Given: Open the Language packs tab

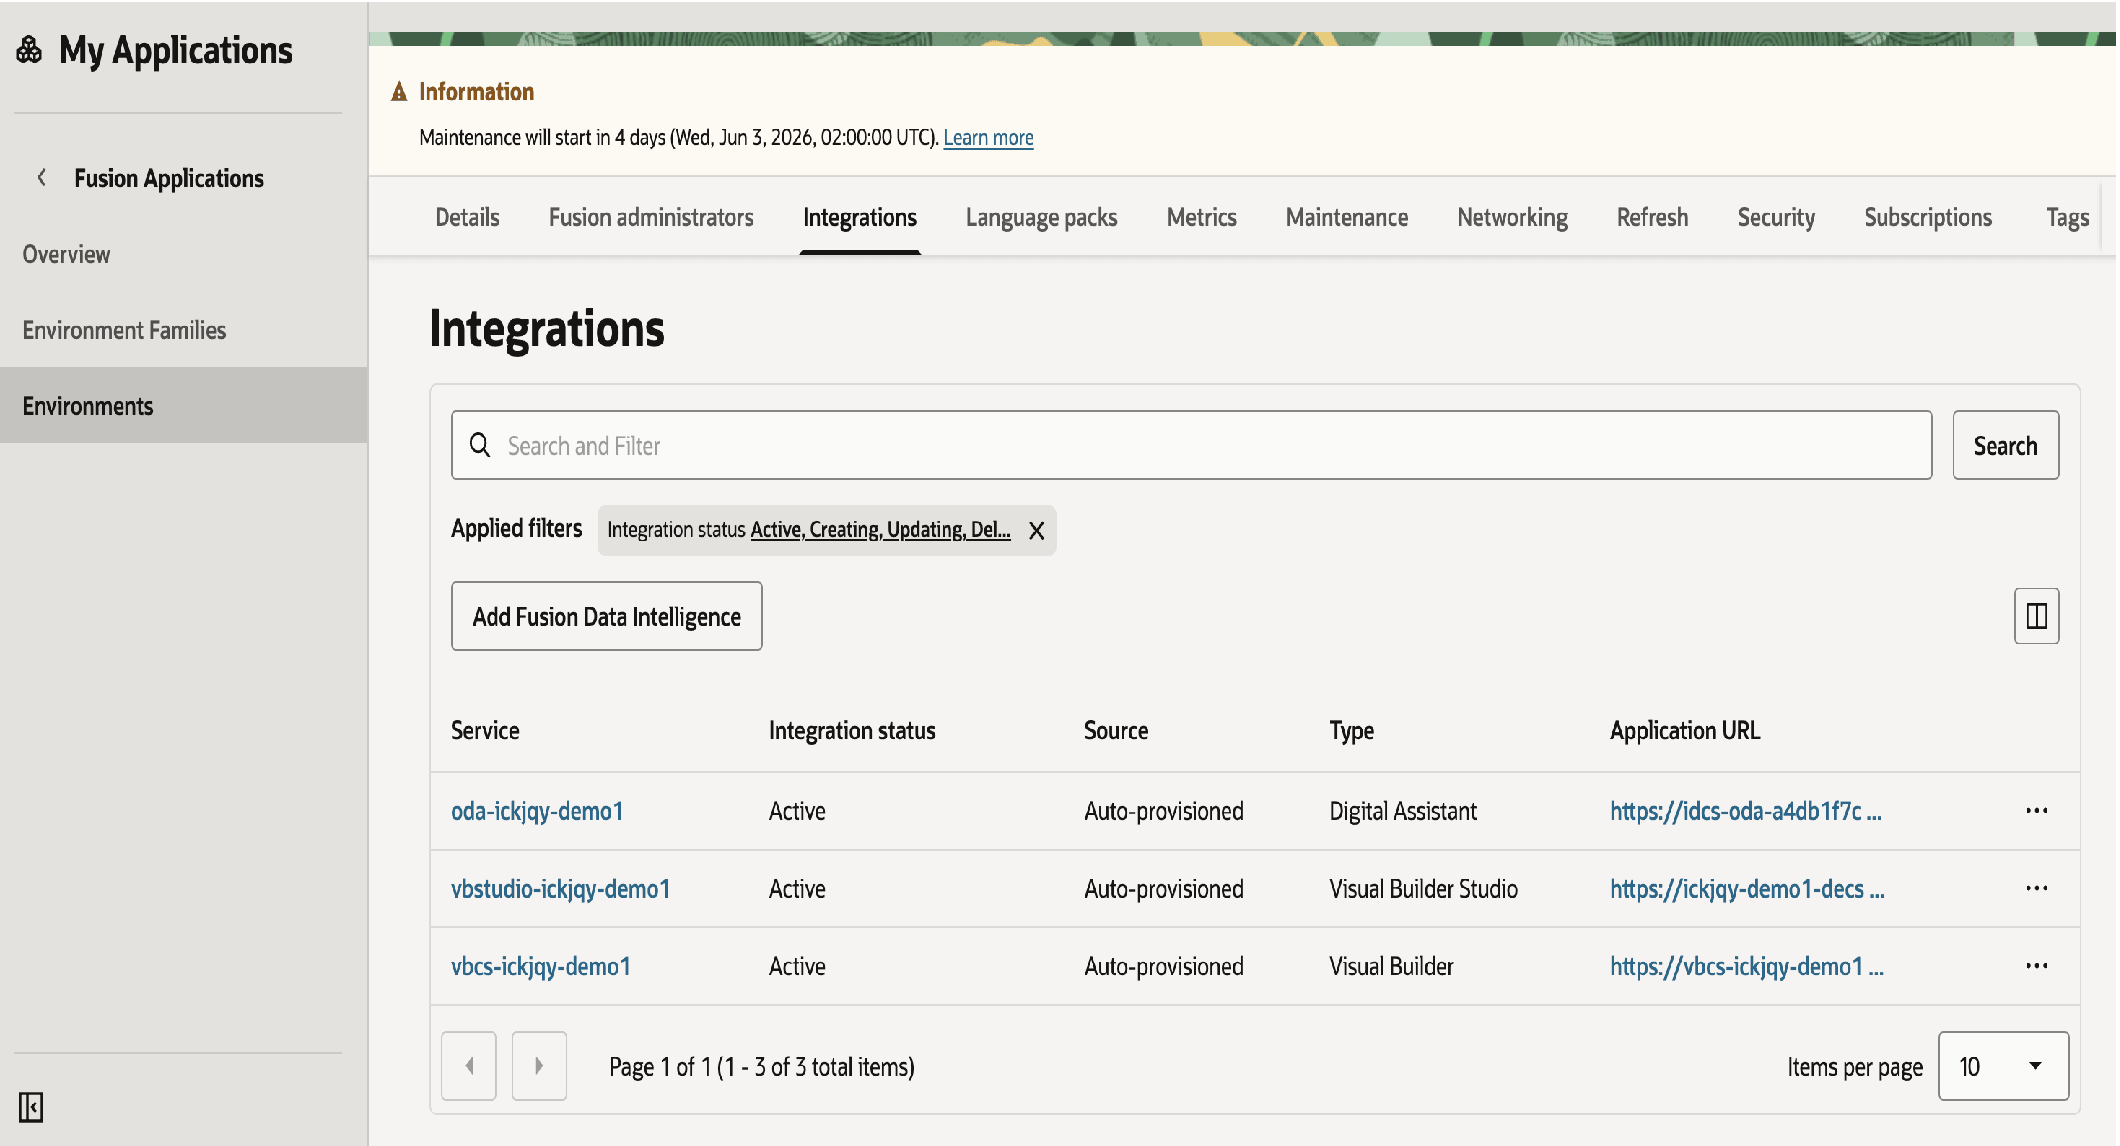Looking at the screenshot, I should tap(1041, 217).
